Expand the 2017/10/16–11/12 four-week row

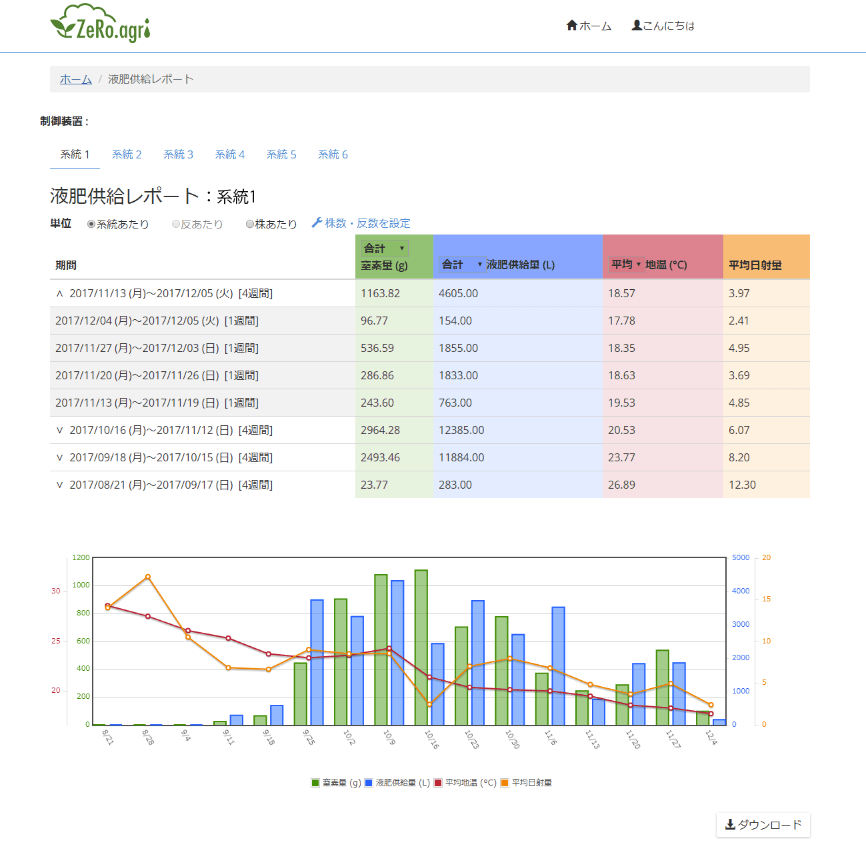[59, 430]
